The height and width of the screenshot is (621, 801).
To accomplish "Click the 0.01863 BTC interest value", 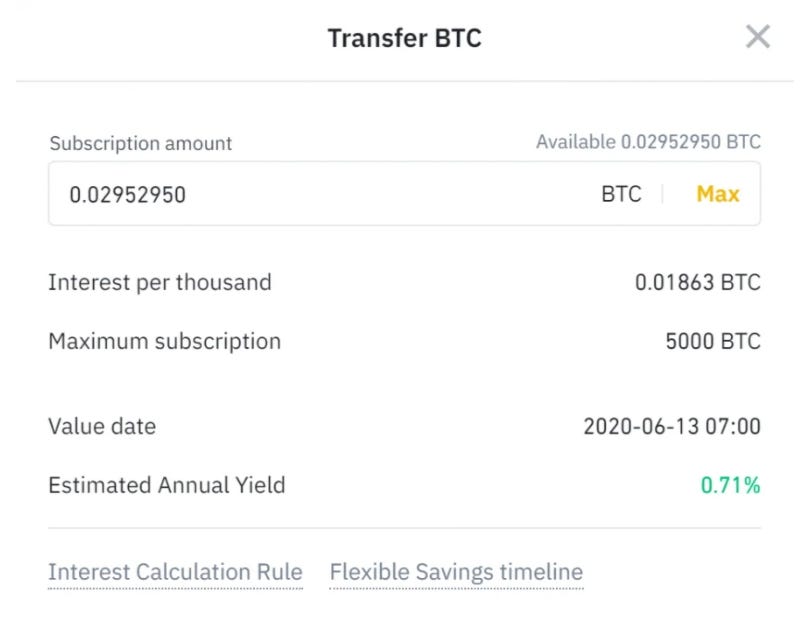I will 698,282.
